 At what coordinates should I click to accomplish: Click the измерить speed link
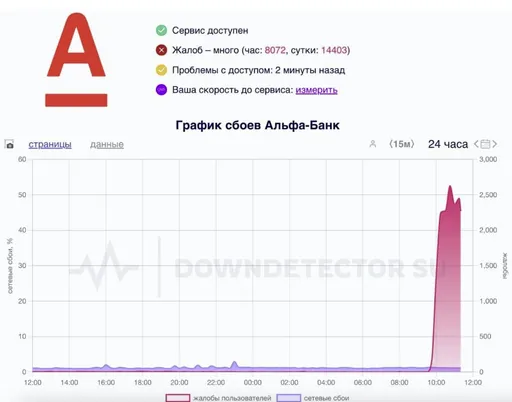click(316, 90)
